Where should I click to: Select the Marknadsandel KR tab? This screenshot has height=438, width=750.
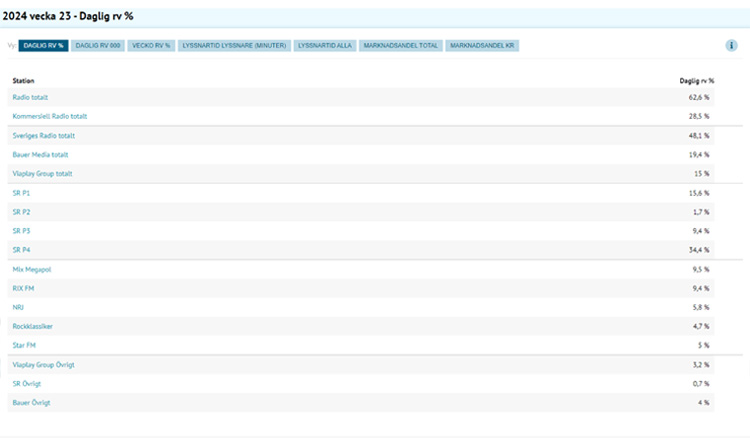(482, 46)
